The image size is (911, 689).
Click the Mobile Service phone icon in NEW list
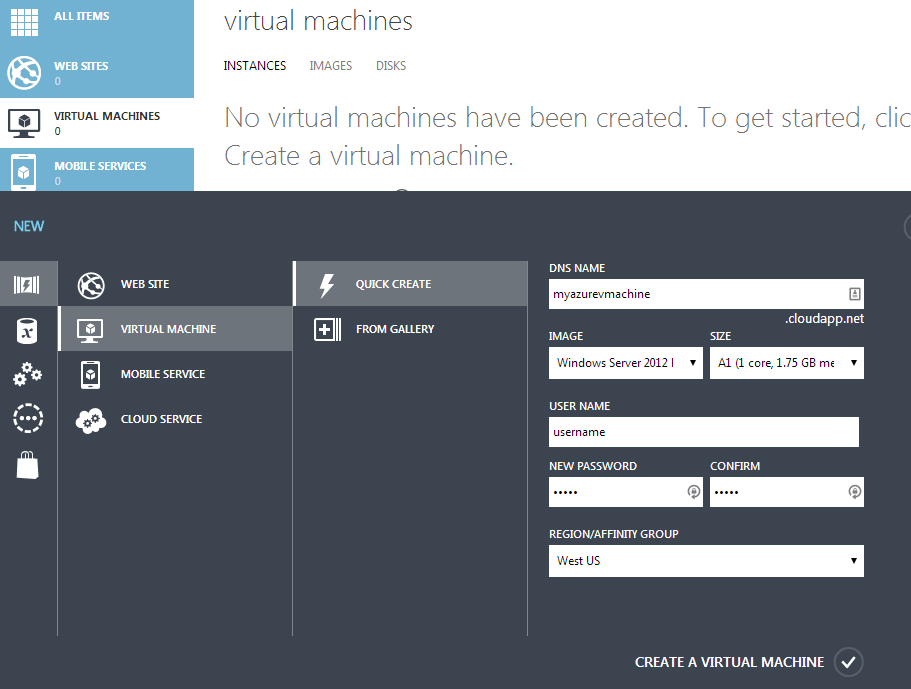coord(91,375)
